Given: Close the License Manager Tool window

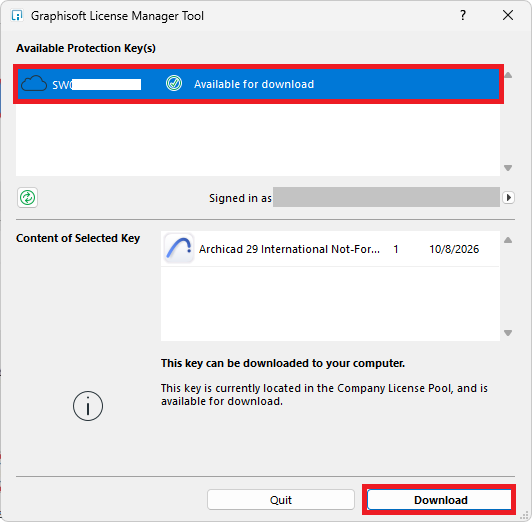Looking at the screenshot, I should click(508, 15).
